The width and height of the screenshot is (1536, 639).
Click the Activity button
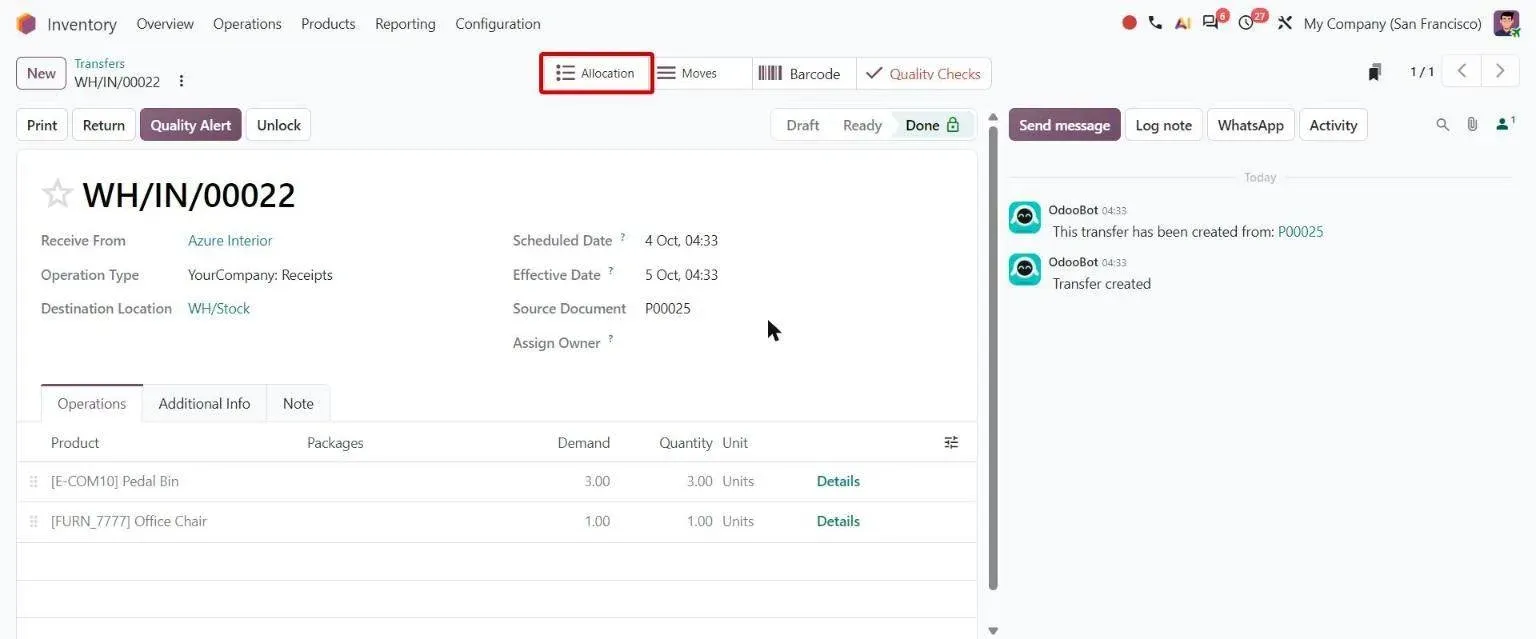(1333, 125)
